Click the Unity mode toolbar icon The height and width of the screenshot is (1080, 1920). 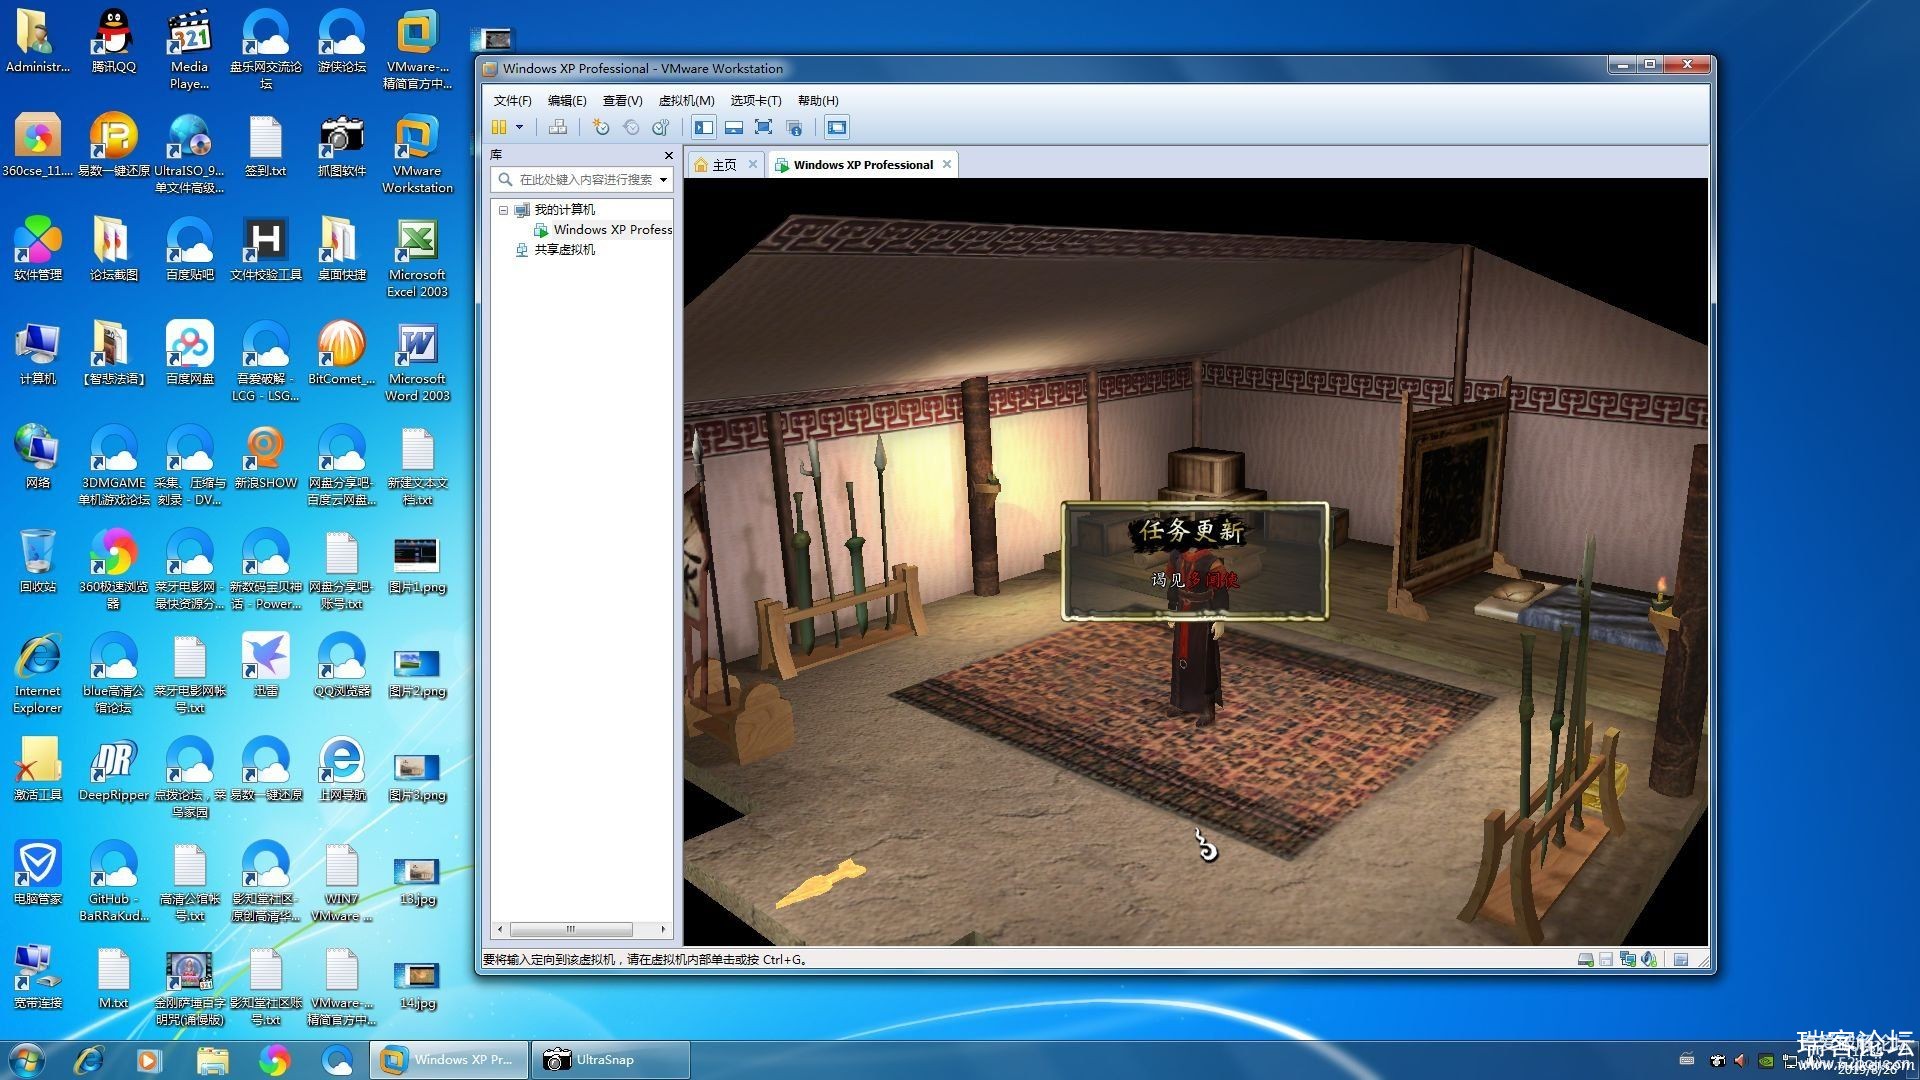(794, 127)
